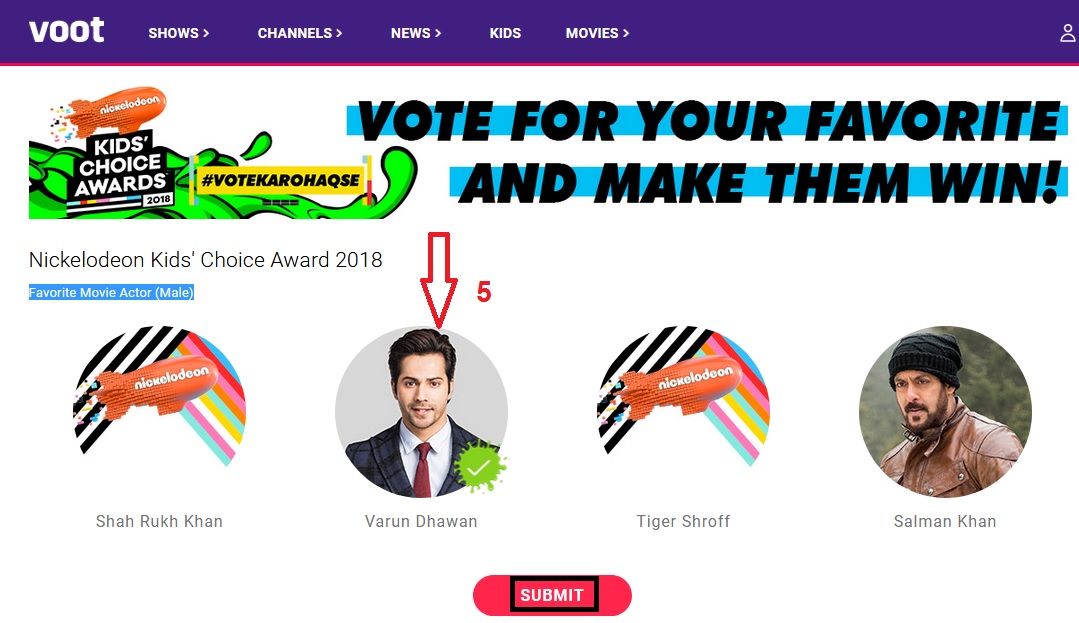Open the MOVIES menu
Image resolution: width=1079 pixels, height=623 pixels.
click(597, 33)
